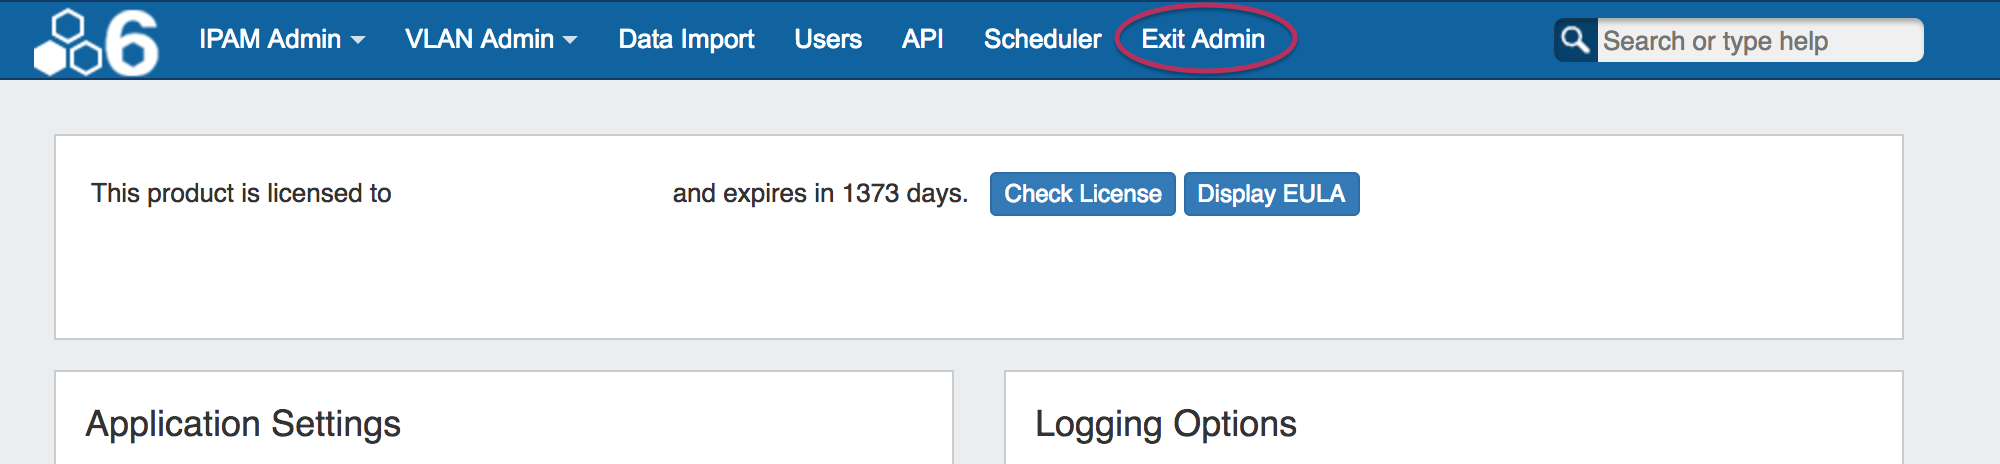Open the Users section
This screenshot has width=2000, height=464.
pyautogui.click(x=828, y=39)
